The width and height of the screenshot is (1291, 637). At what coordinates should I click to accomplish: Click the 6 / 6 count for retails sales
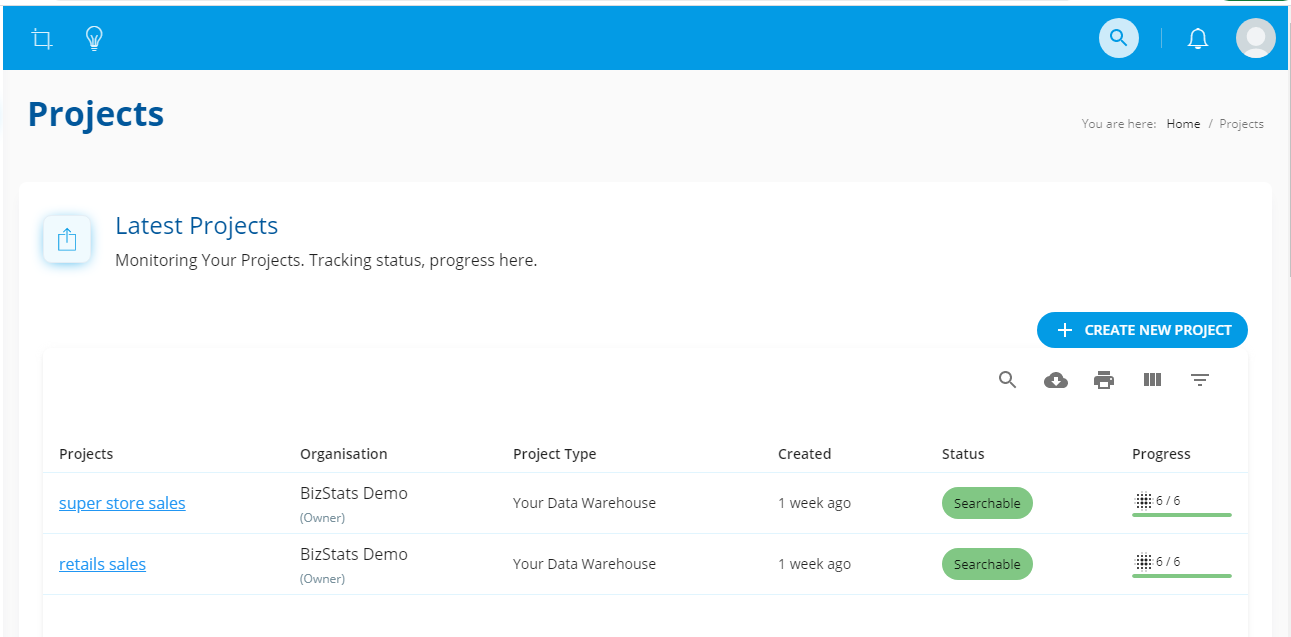coord(1168,562)
